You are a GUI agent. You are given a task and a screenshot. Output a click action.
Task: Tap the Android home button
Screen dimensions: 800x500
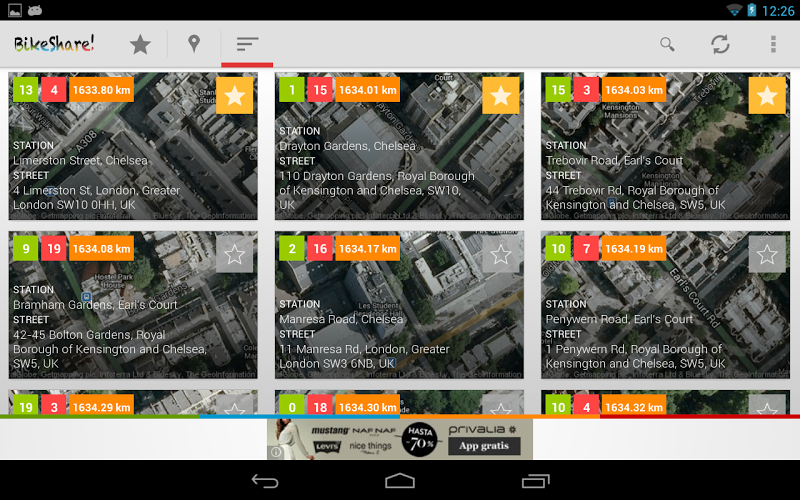[400, 481]
